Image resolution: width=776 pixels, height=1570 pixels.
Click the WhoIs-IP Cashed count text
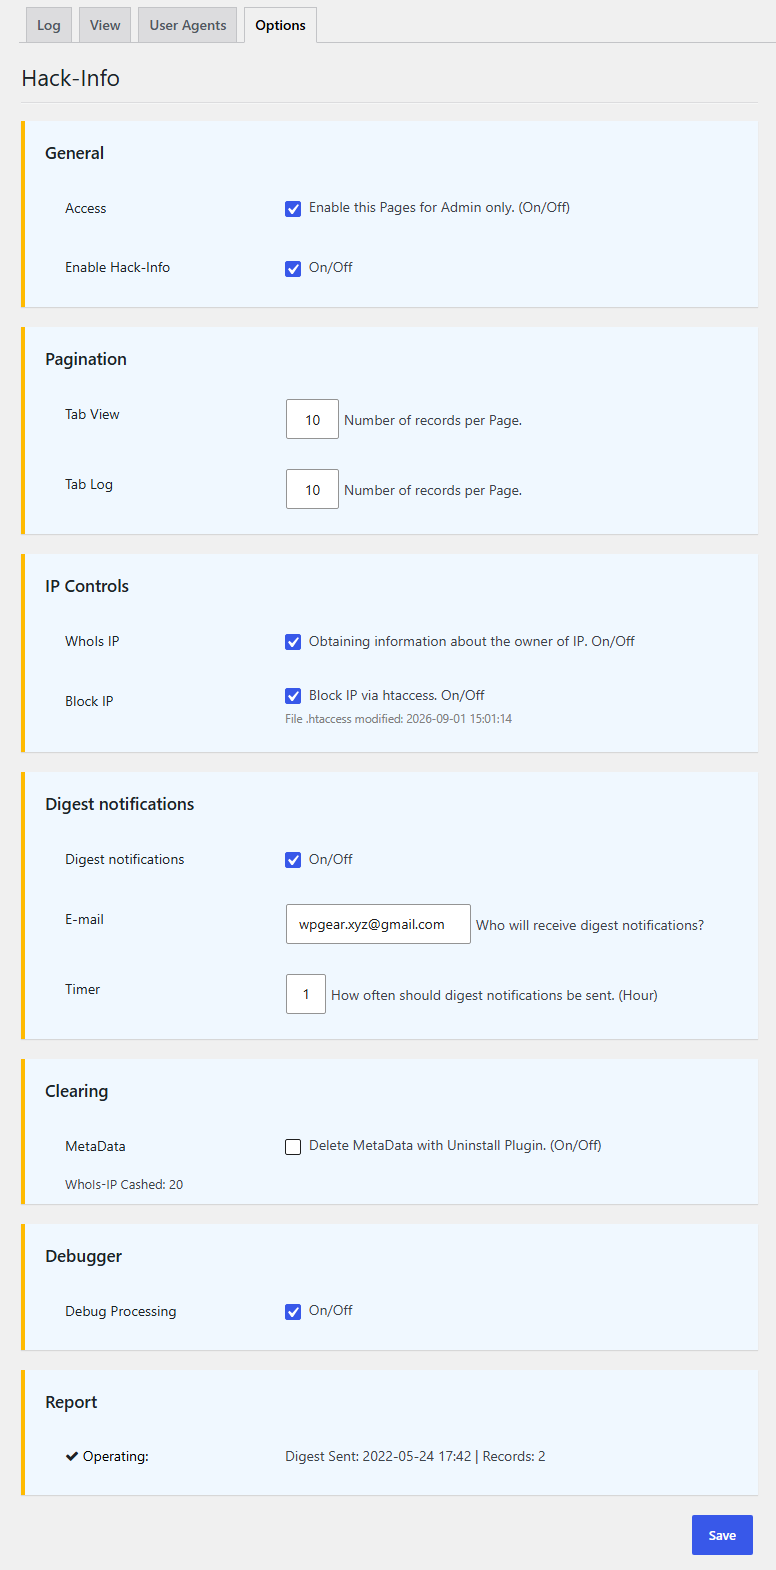coord(124,1184)
